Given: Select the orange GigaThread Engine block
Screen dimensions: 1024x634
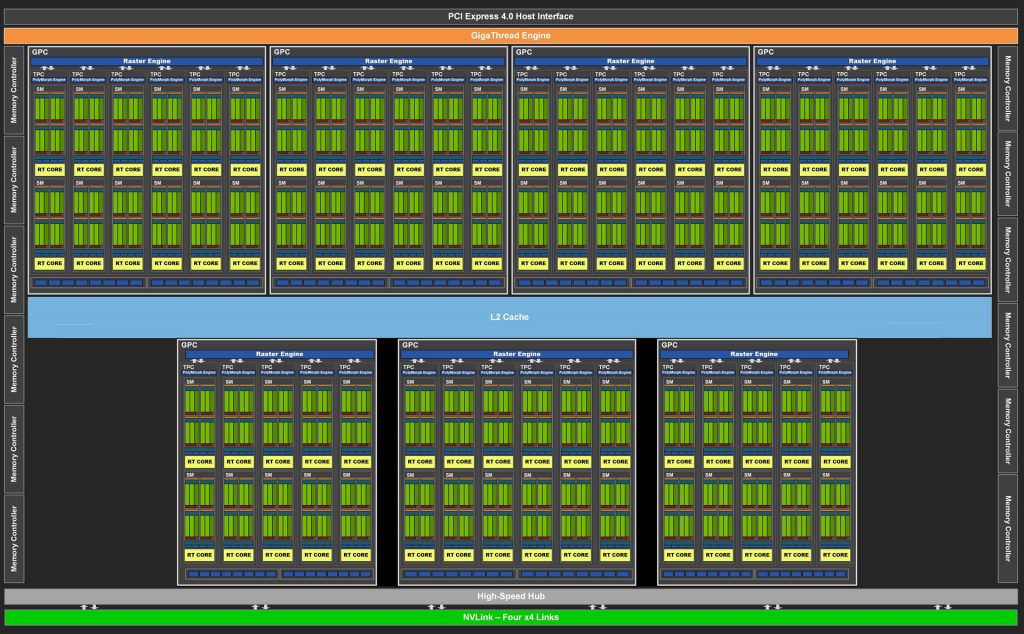Looking at the screenshot, I should [511, 35].
